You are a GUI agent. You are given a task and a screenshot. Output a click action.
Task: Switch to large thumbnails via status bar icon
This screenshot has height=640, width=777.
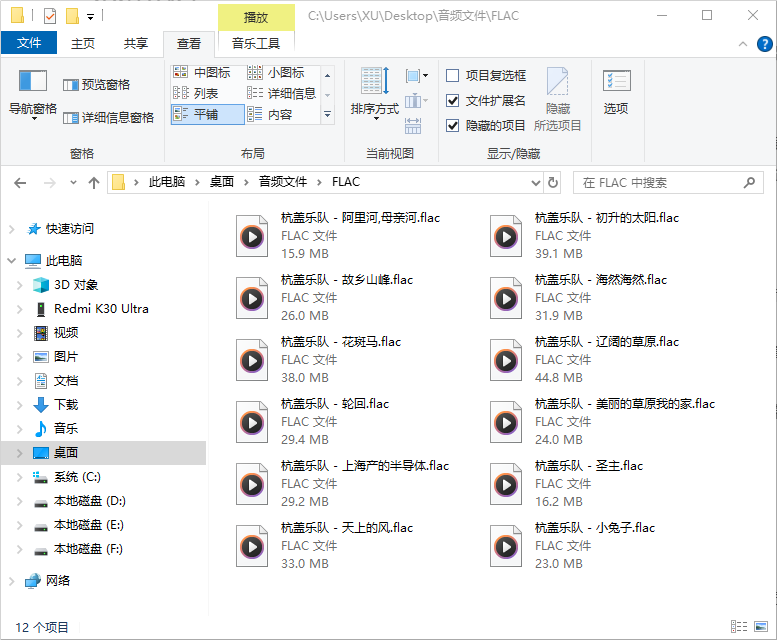coord(761,627)
